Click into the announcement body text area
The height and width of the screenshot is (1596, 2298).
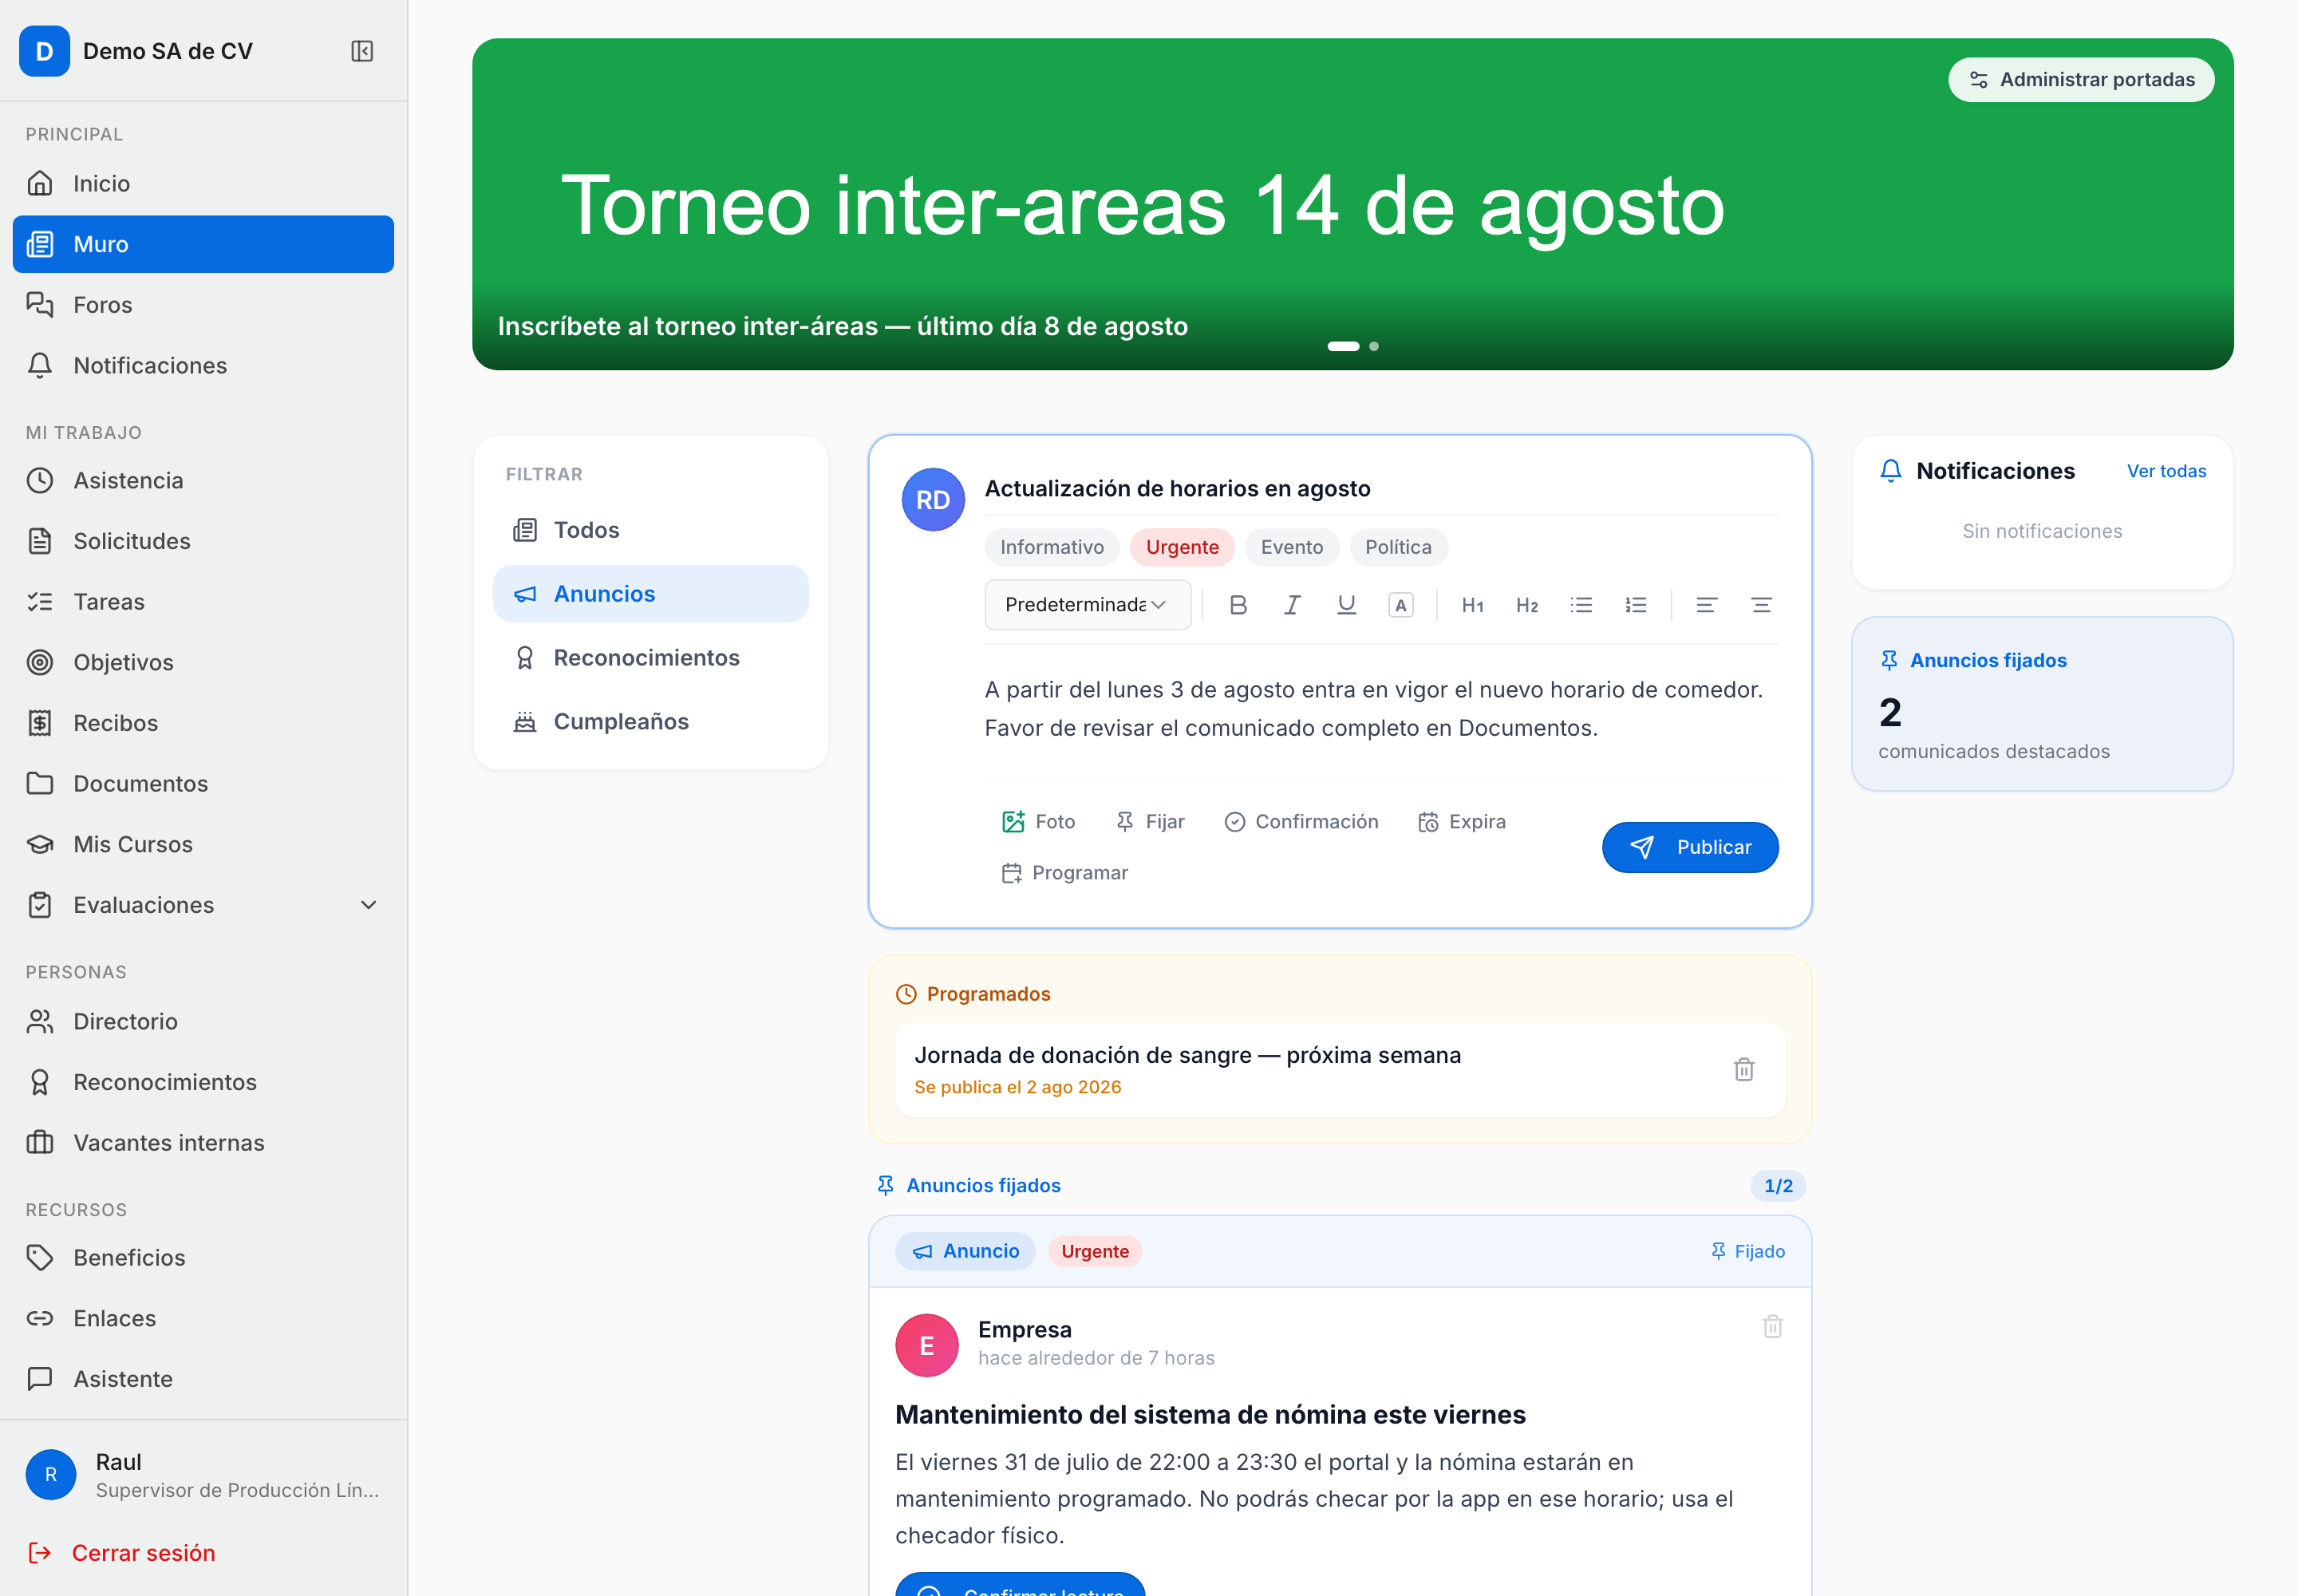click(1381, 710)
